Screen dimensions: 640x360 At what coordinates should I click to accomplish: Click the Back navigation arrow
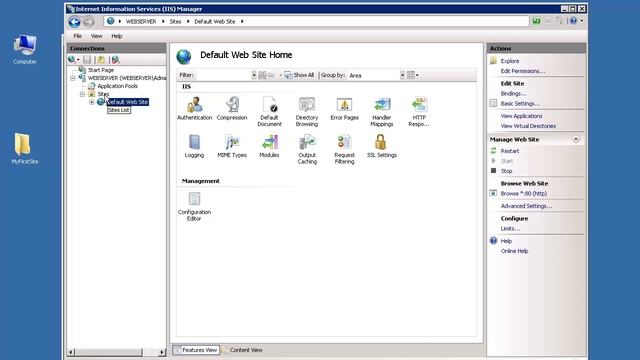tap(74, 22)
